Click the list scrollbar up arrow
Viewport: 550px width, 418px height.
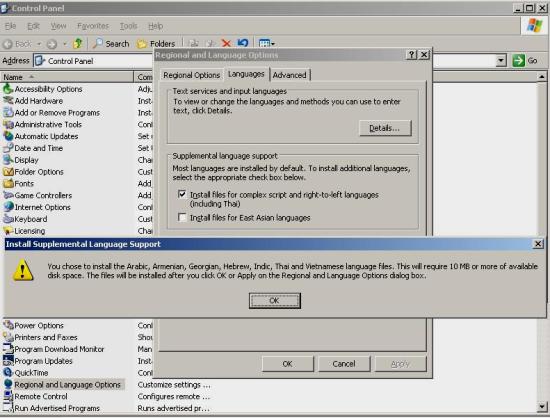[x=542, y=76]
